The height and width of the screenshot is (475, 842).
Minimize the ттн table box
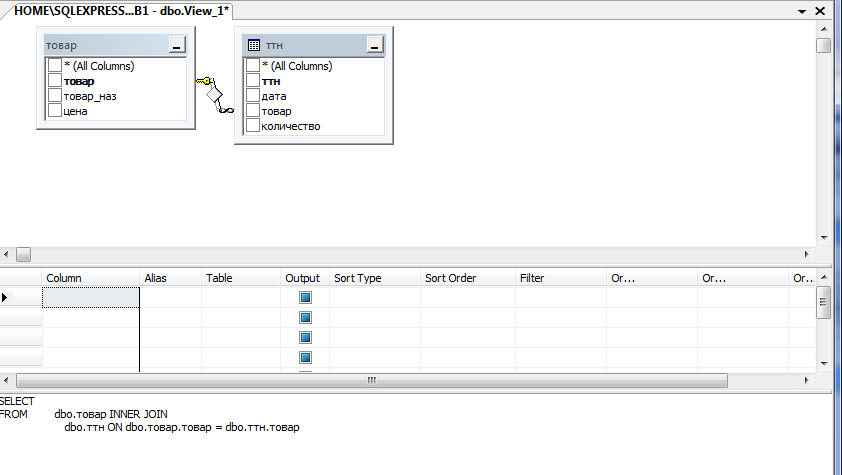[375, 45]
